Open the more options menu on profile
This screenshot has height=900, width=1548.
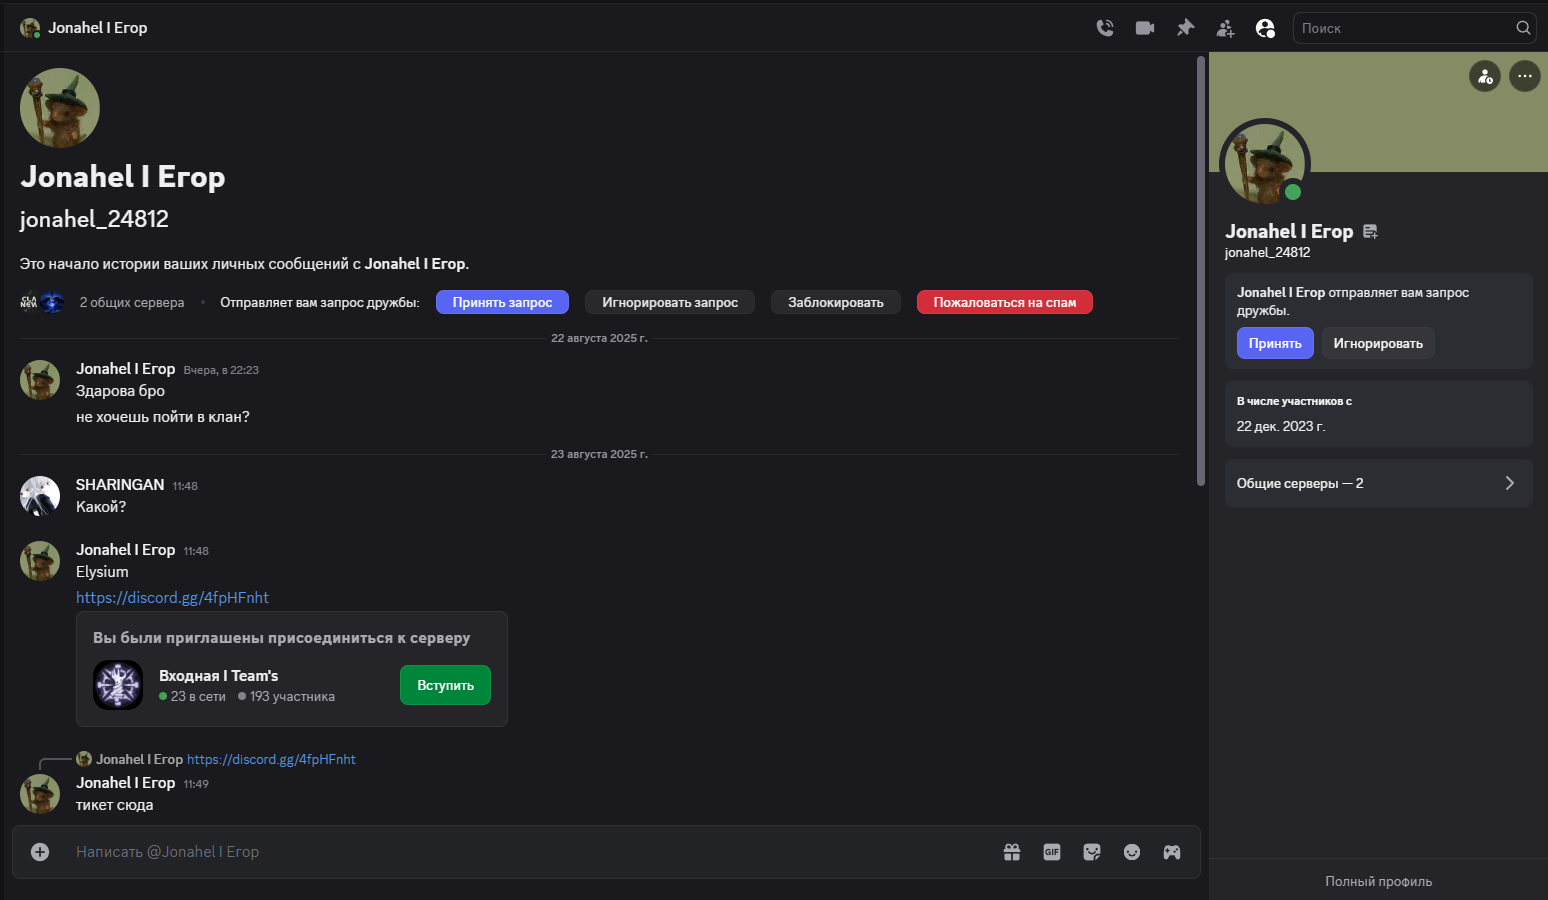(1525, 76)
